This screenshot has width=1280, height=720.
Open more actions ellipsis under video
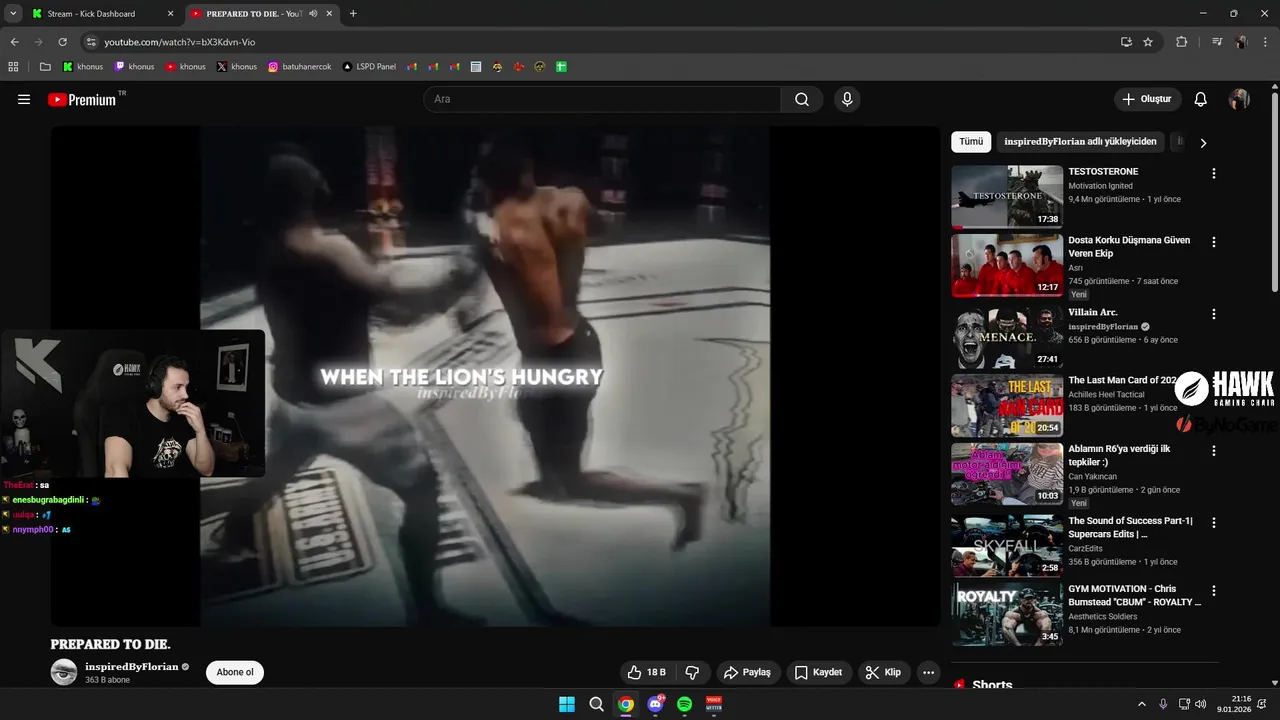pyautogui.click(x=929, y=672)
